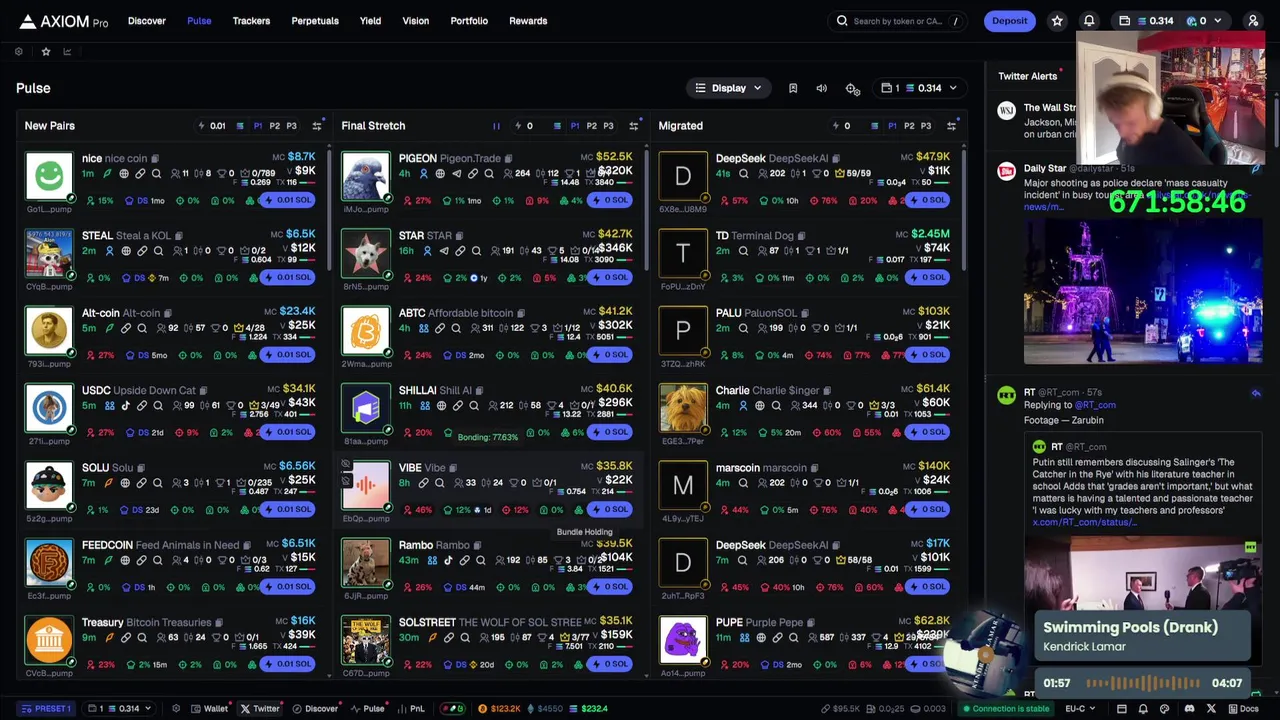The height and width of the screenshot is (720, 1280).
Task: Open Portfolio tab
Action: click(469, 21)
